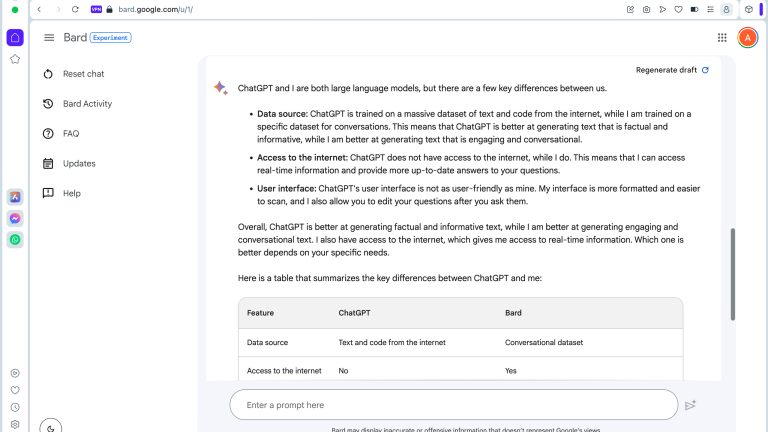Open the Bard main menu hamburger icon
Screen dimensions: 768x432
(49, 38)
